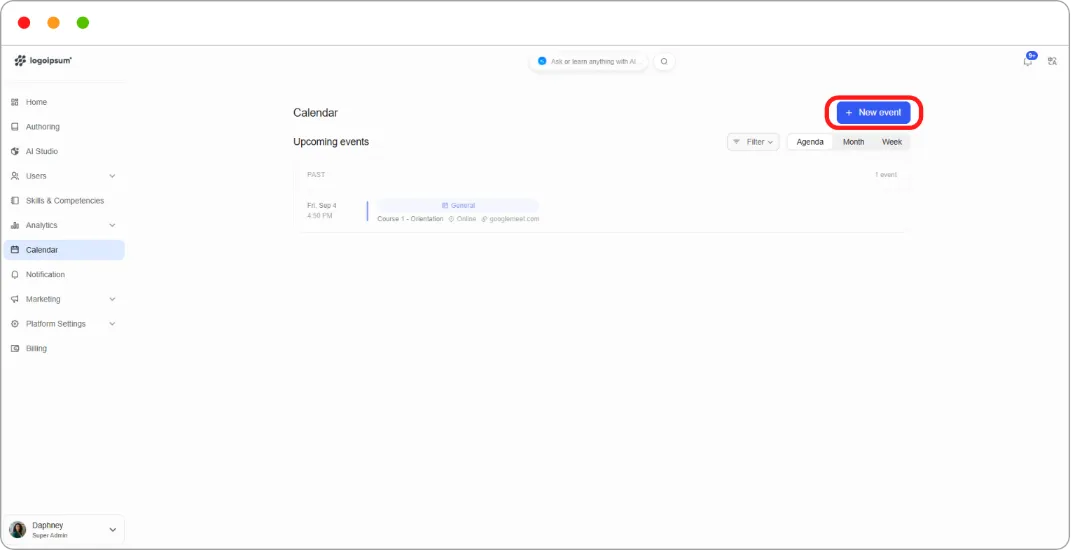Screen dimensions: 1071x550
Task: Expand the Daphney account menu chevron
Action: (x=113, y=530)
